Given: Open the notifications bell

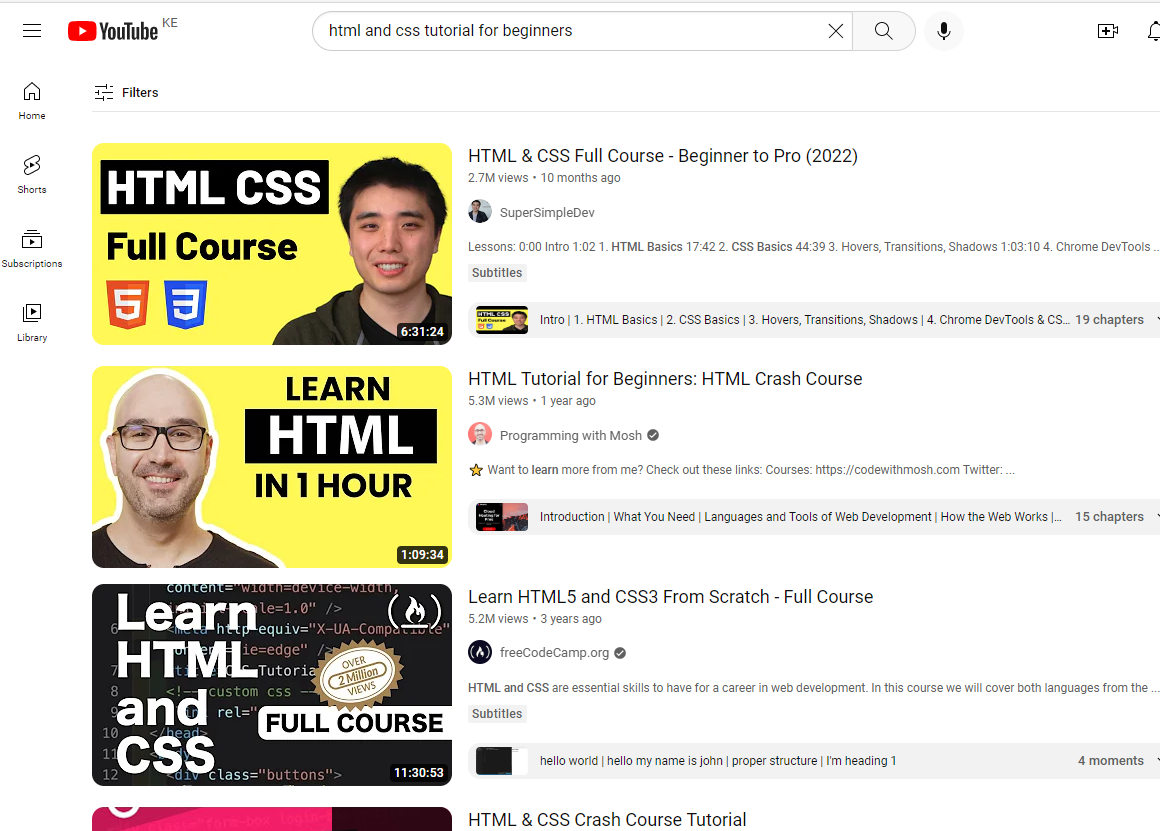Looking at the screenshot, I should point(1153,31).
